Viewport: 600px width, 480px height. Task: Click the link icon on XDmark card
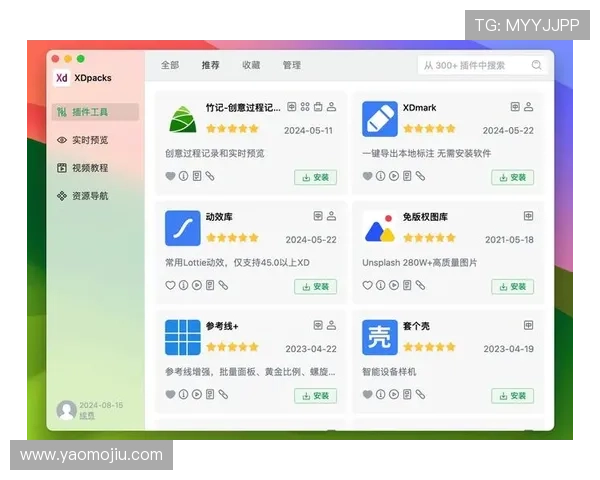(420, 176)
